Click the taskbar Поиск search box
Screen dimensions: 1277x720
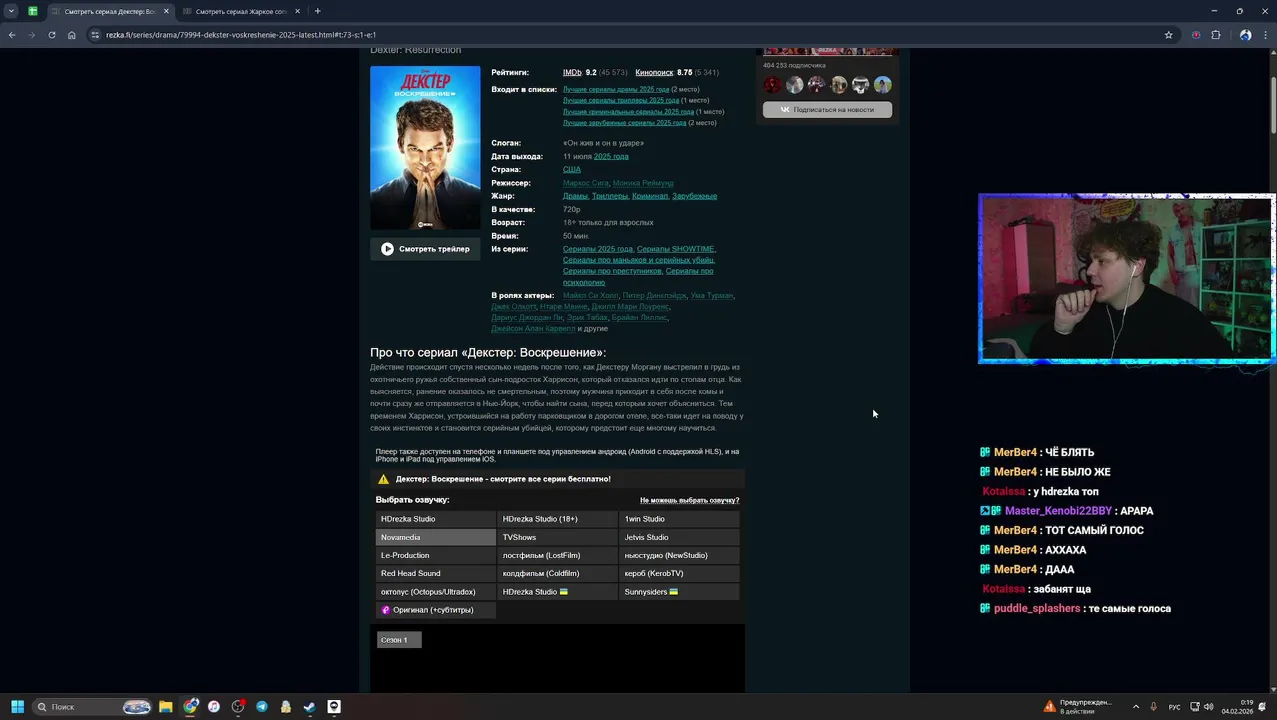tap(92, 707)
